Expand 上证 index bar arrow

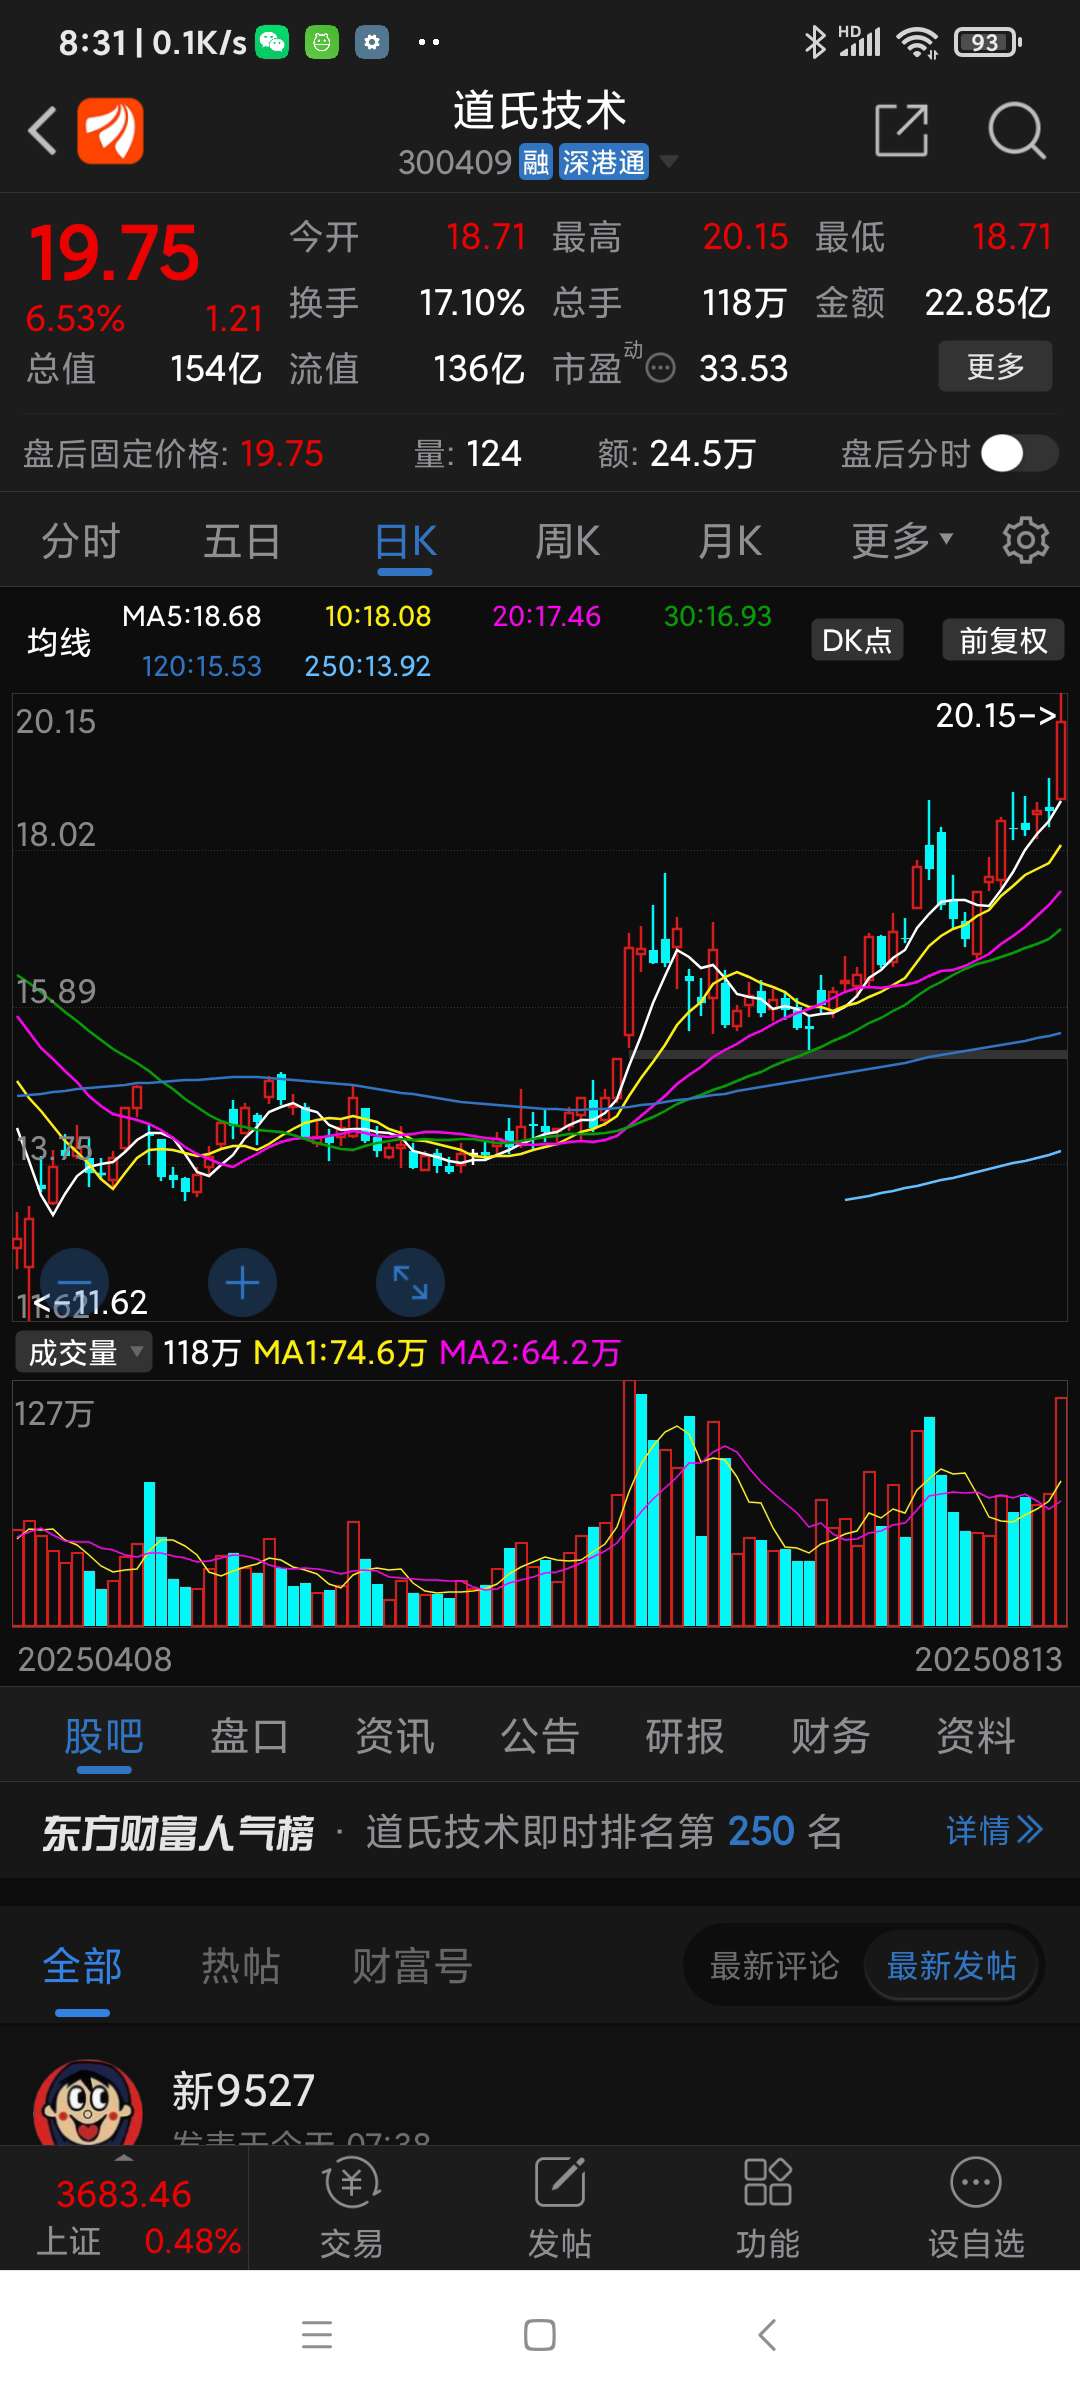click(124, 2159)
